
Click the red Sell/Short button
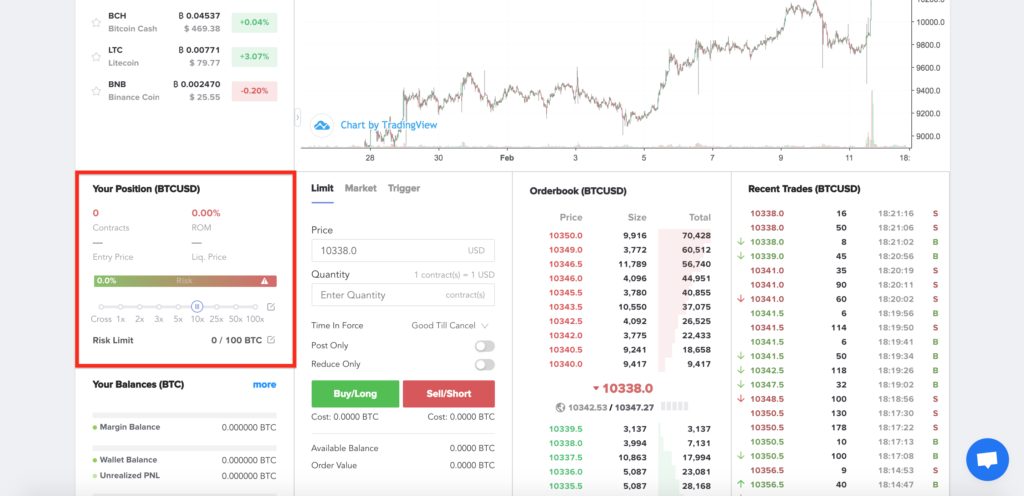pos(449,394)
